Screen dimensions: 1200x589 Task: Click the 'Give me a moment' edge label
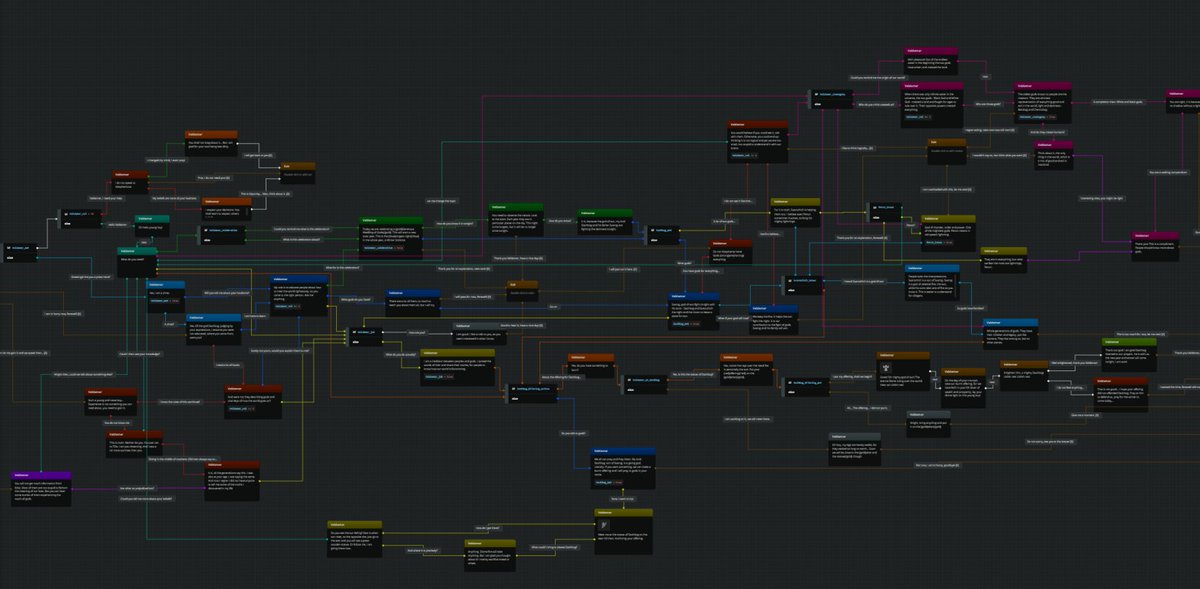click(x=1084, y=414)
